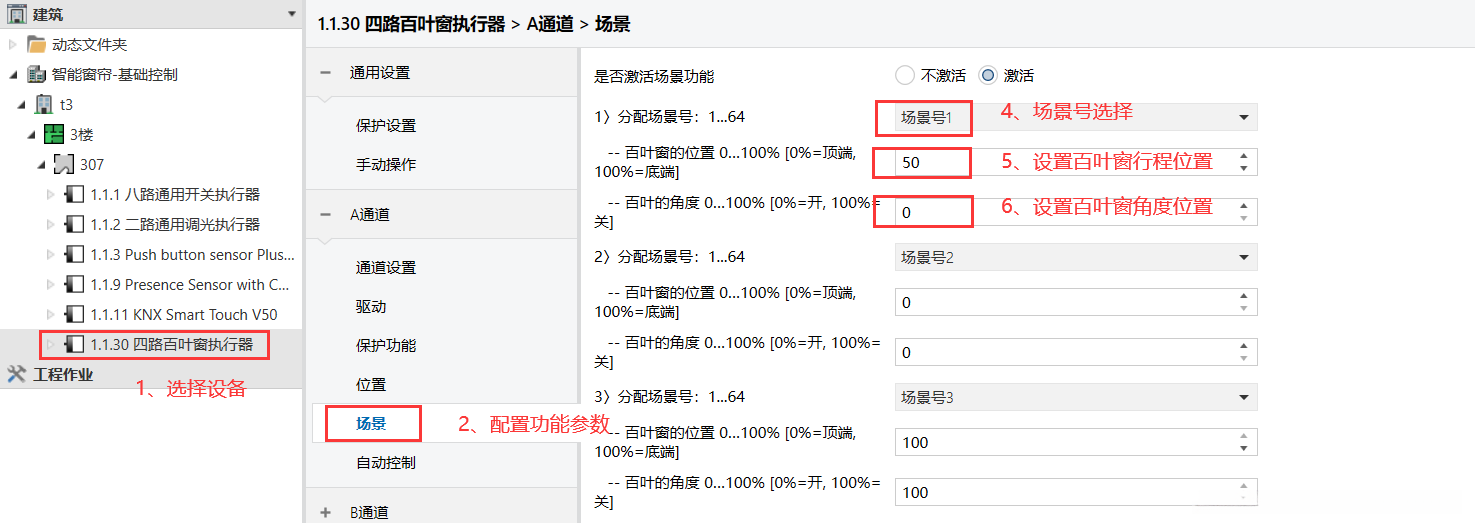Expand the B通道 section

[x=325, y=512]
